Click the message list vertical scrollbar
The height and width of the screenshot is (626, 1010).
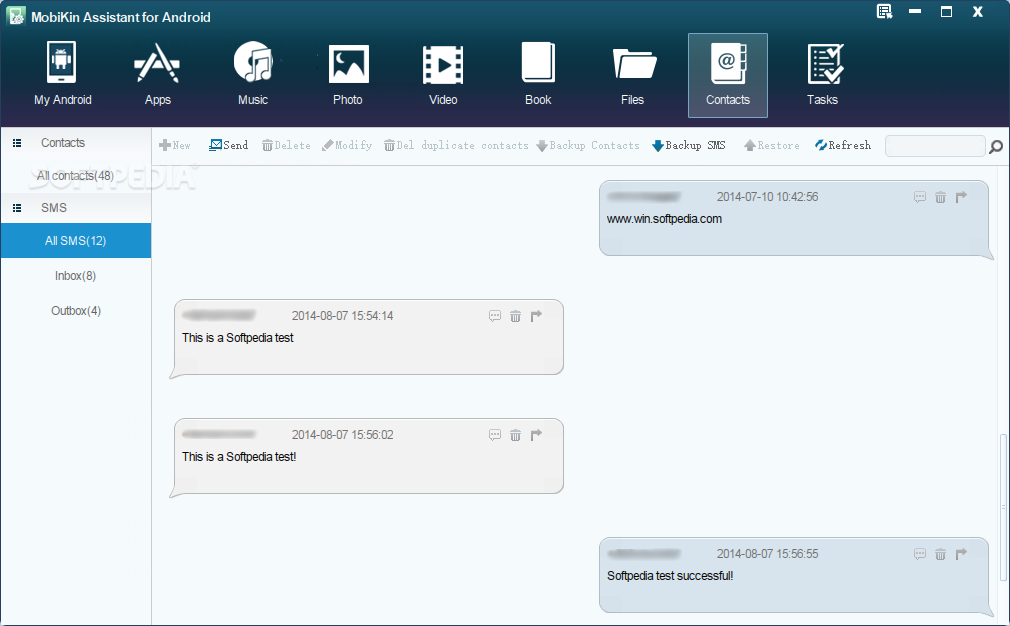tap(1003, 507)
